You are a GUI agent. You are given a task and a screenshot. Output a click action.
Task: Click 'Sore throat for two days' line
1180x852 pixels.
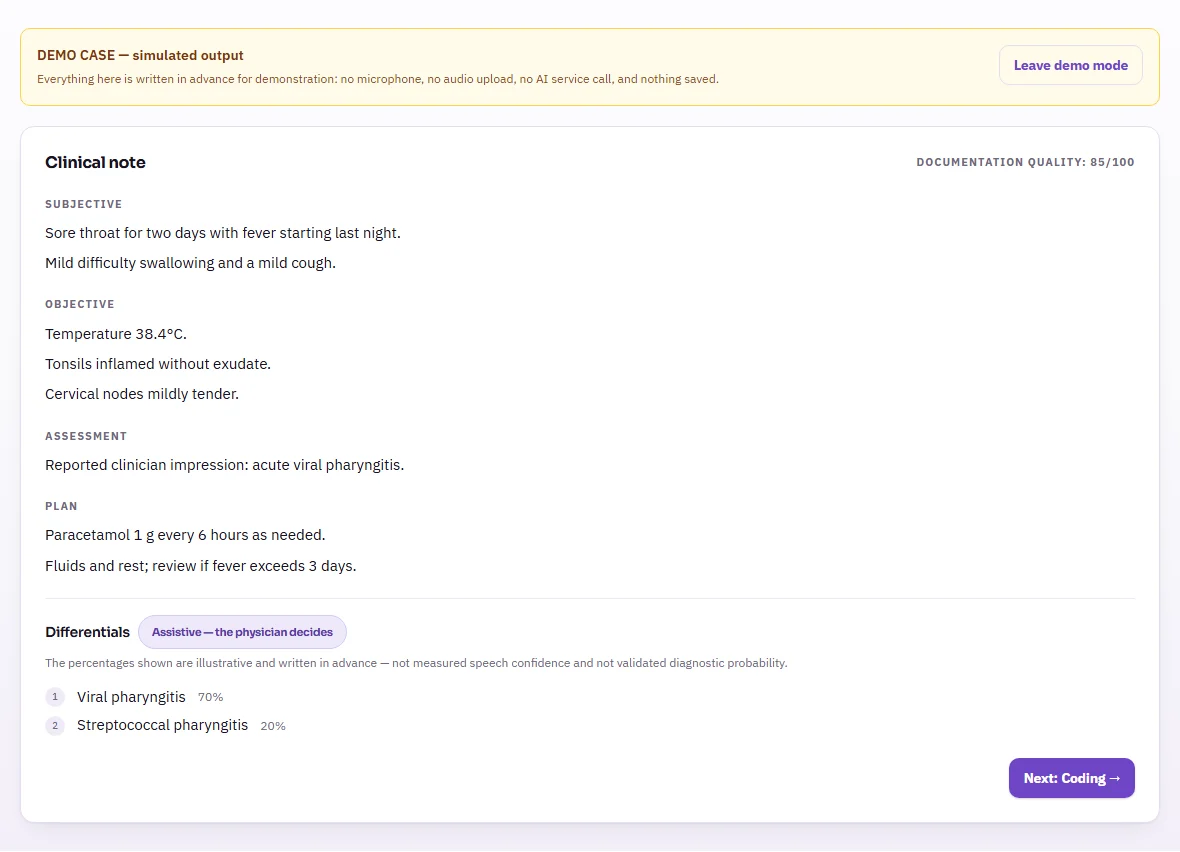(x=223, y=233)
